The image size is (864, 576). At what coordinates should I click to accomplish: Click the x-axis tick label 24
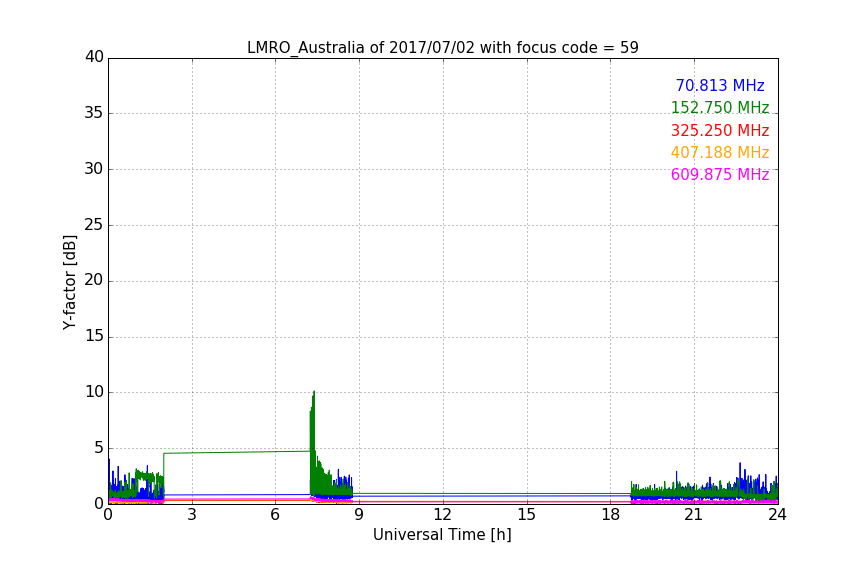point(777,515)
